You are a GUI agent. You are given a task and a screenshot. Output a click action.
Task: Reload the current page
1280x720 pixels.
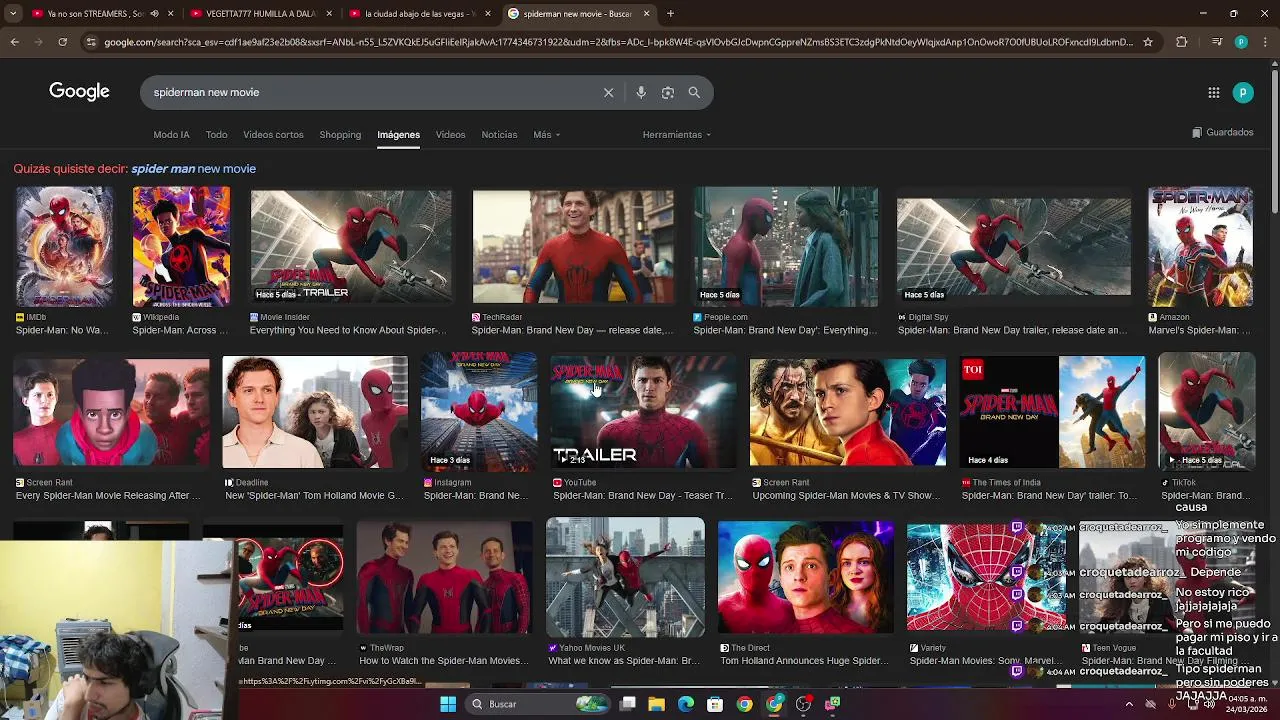[x=62, y=42]
